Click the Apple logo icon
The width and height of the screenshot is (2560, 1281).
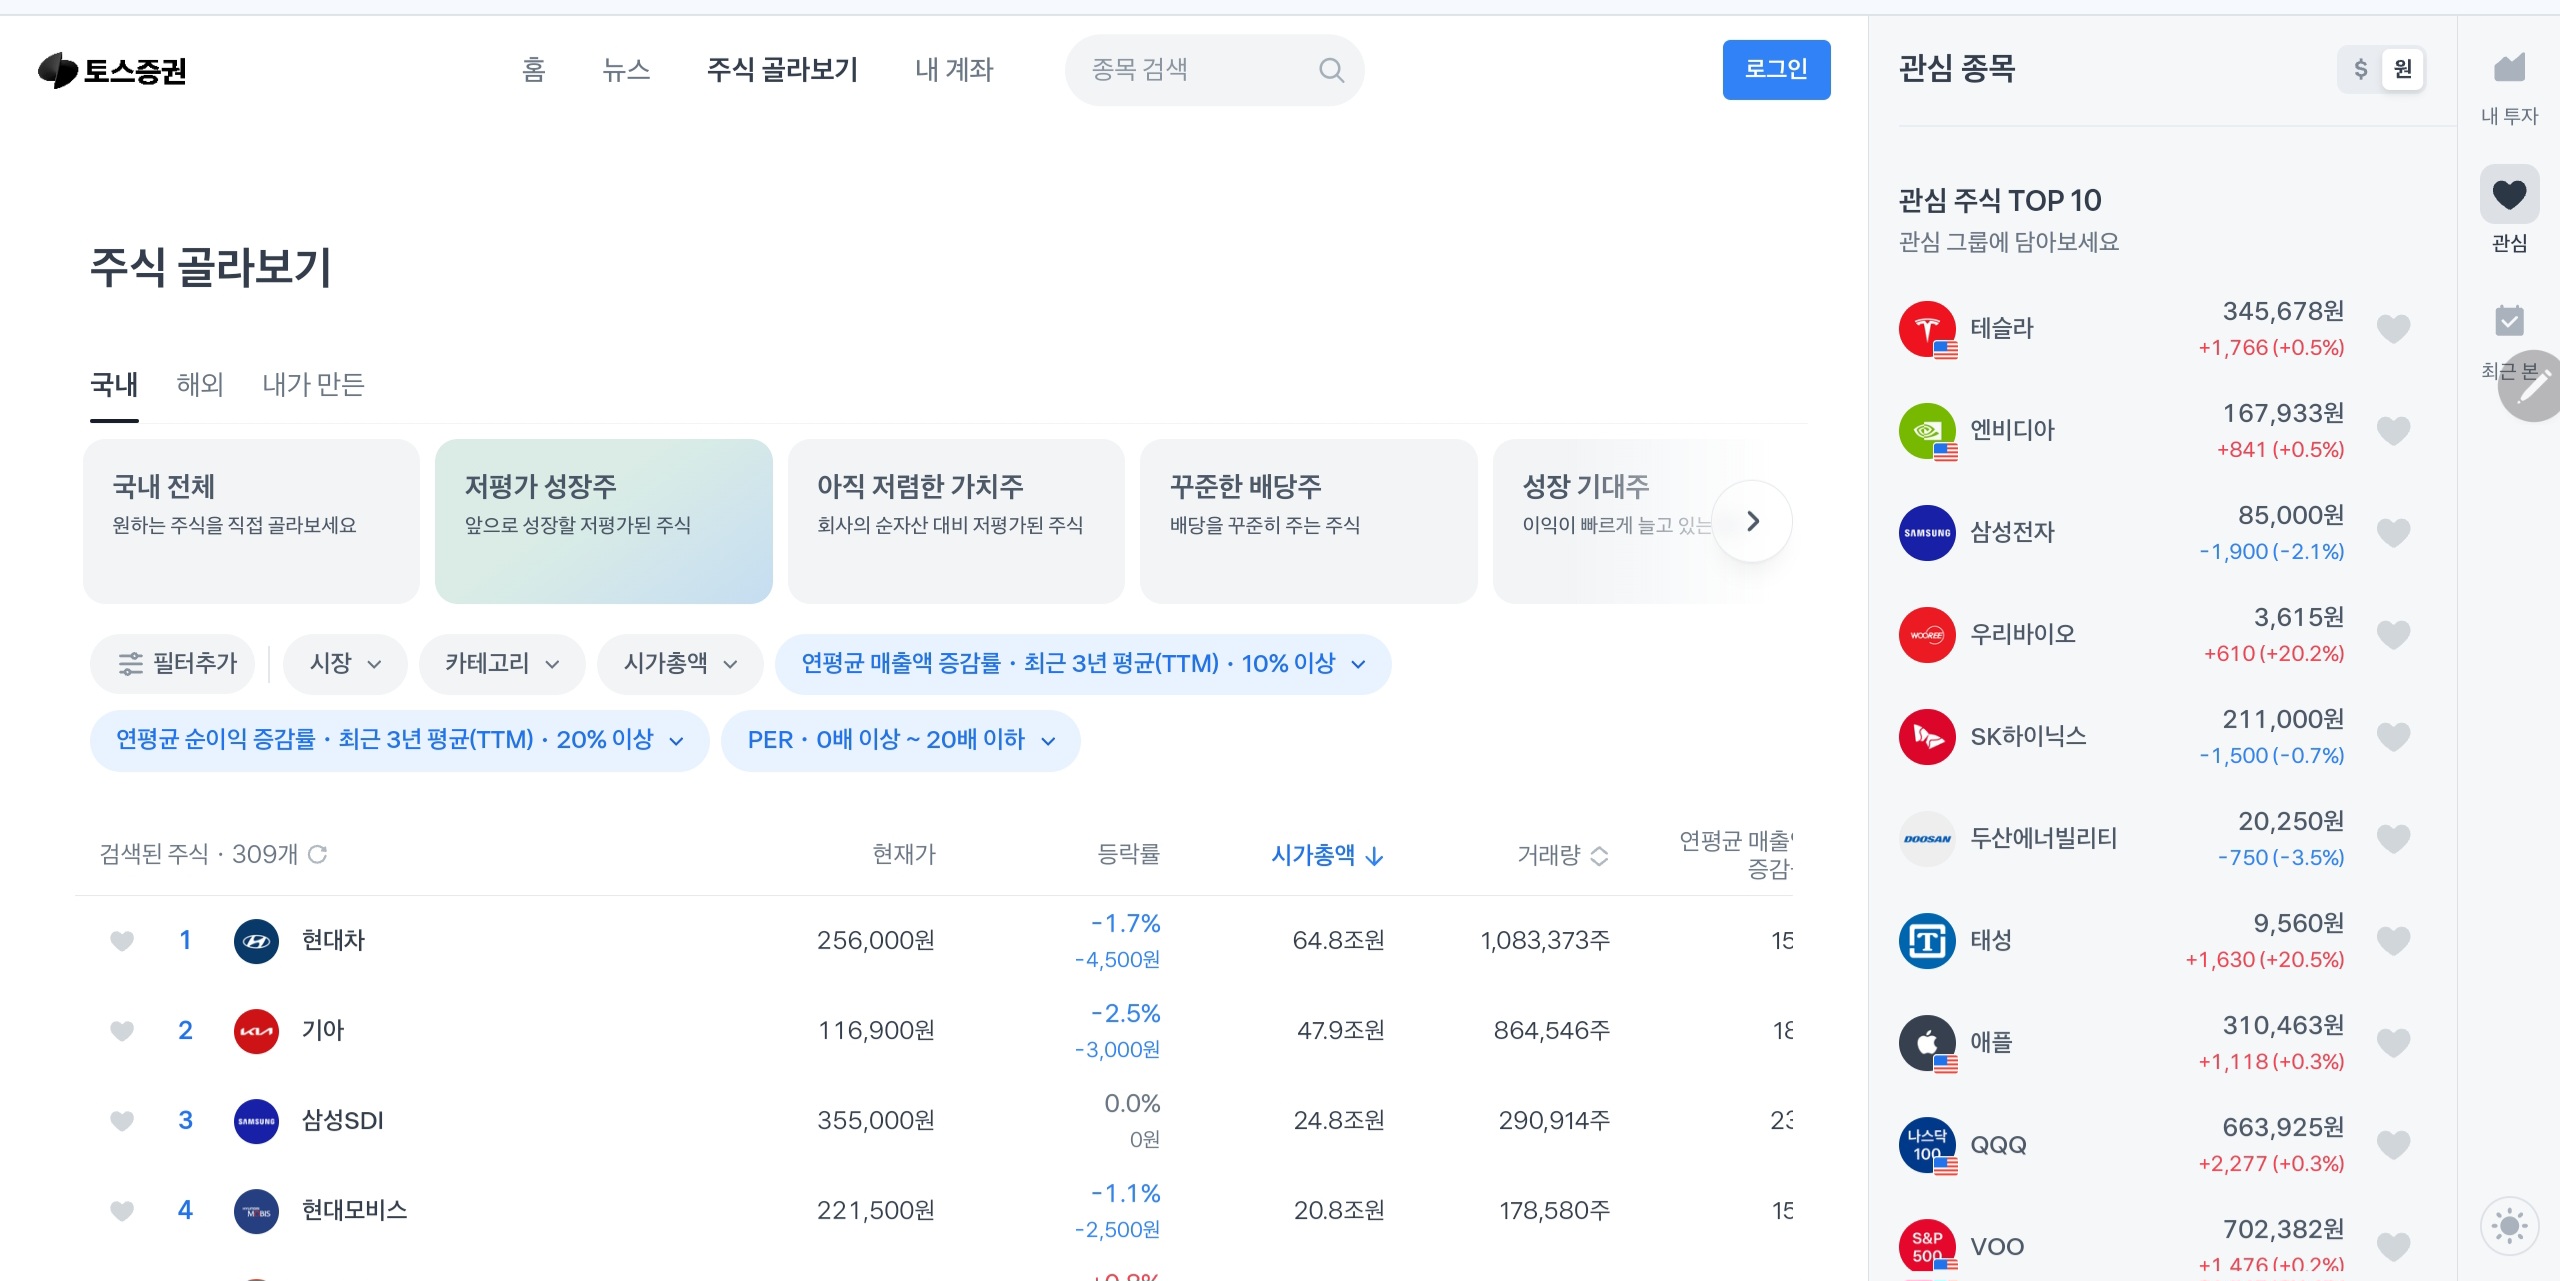[1927, 1043]
